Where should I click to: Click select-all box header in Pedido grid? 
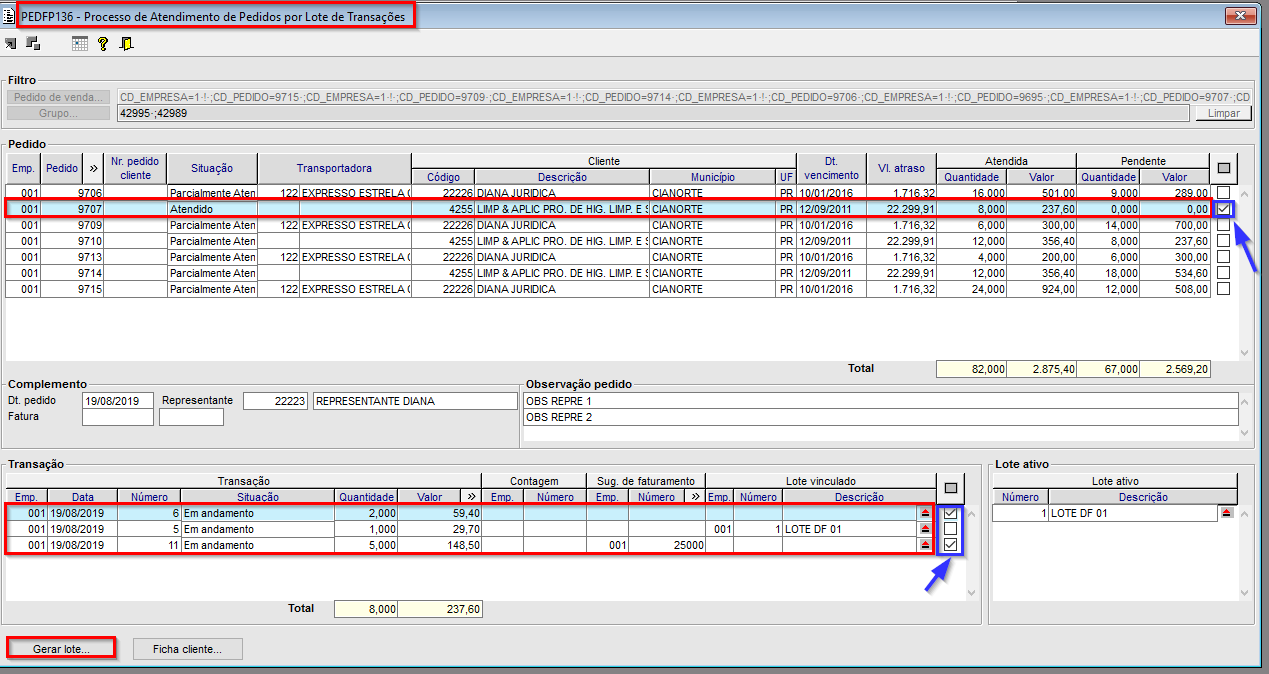1224,168
